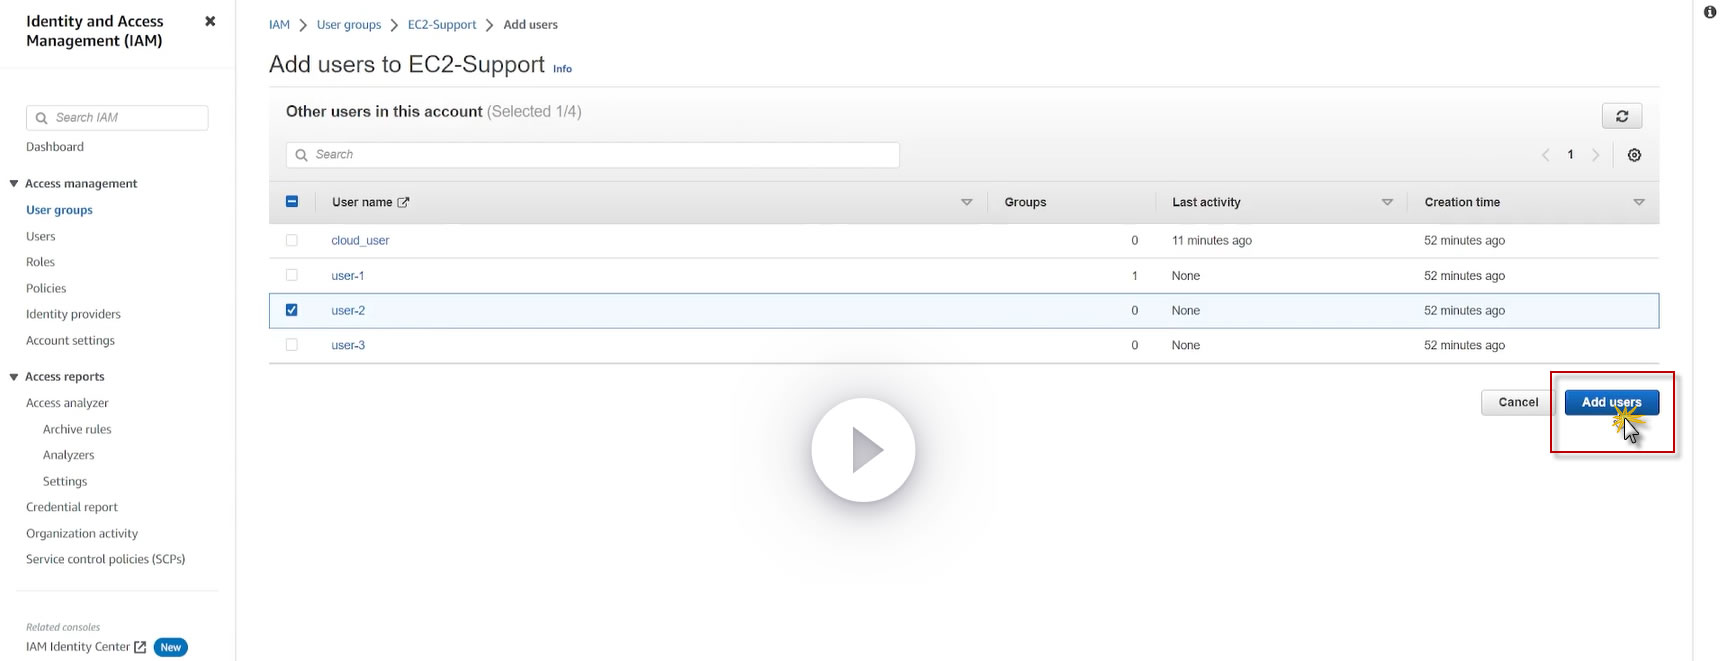Click the Search IAM field

point(117,118)
